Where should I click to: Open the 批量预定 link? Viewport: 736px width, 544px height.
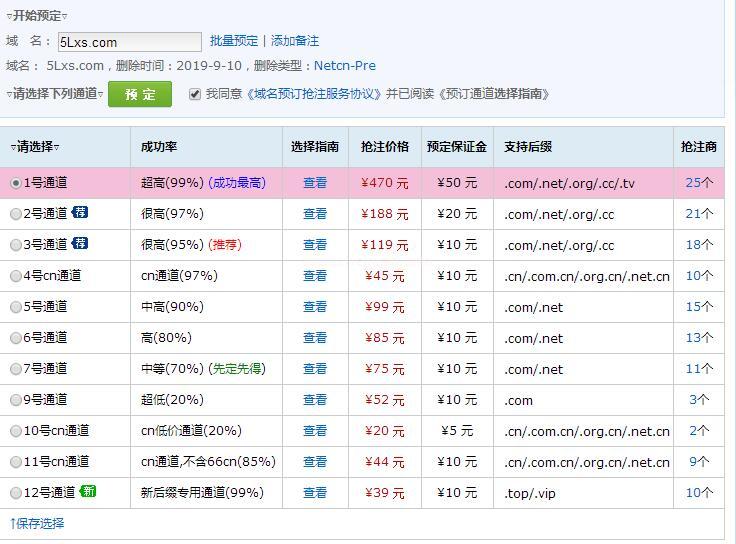coord(233,41)
